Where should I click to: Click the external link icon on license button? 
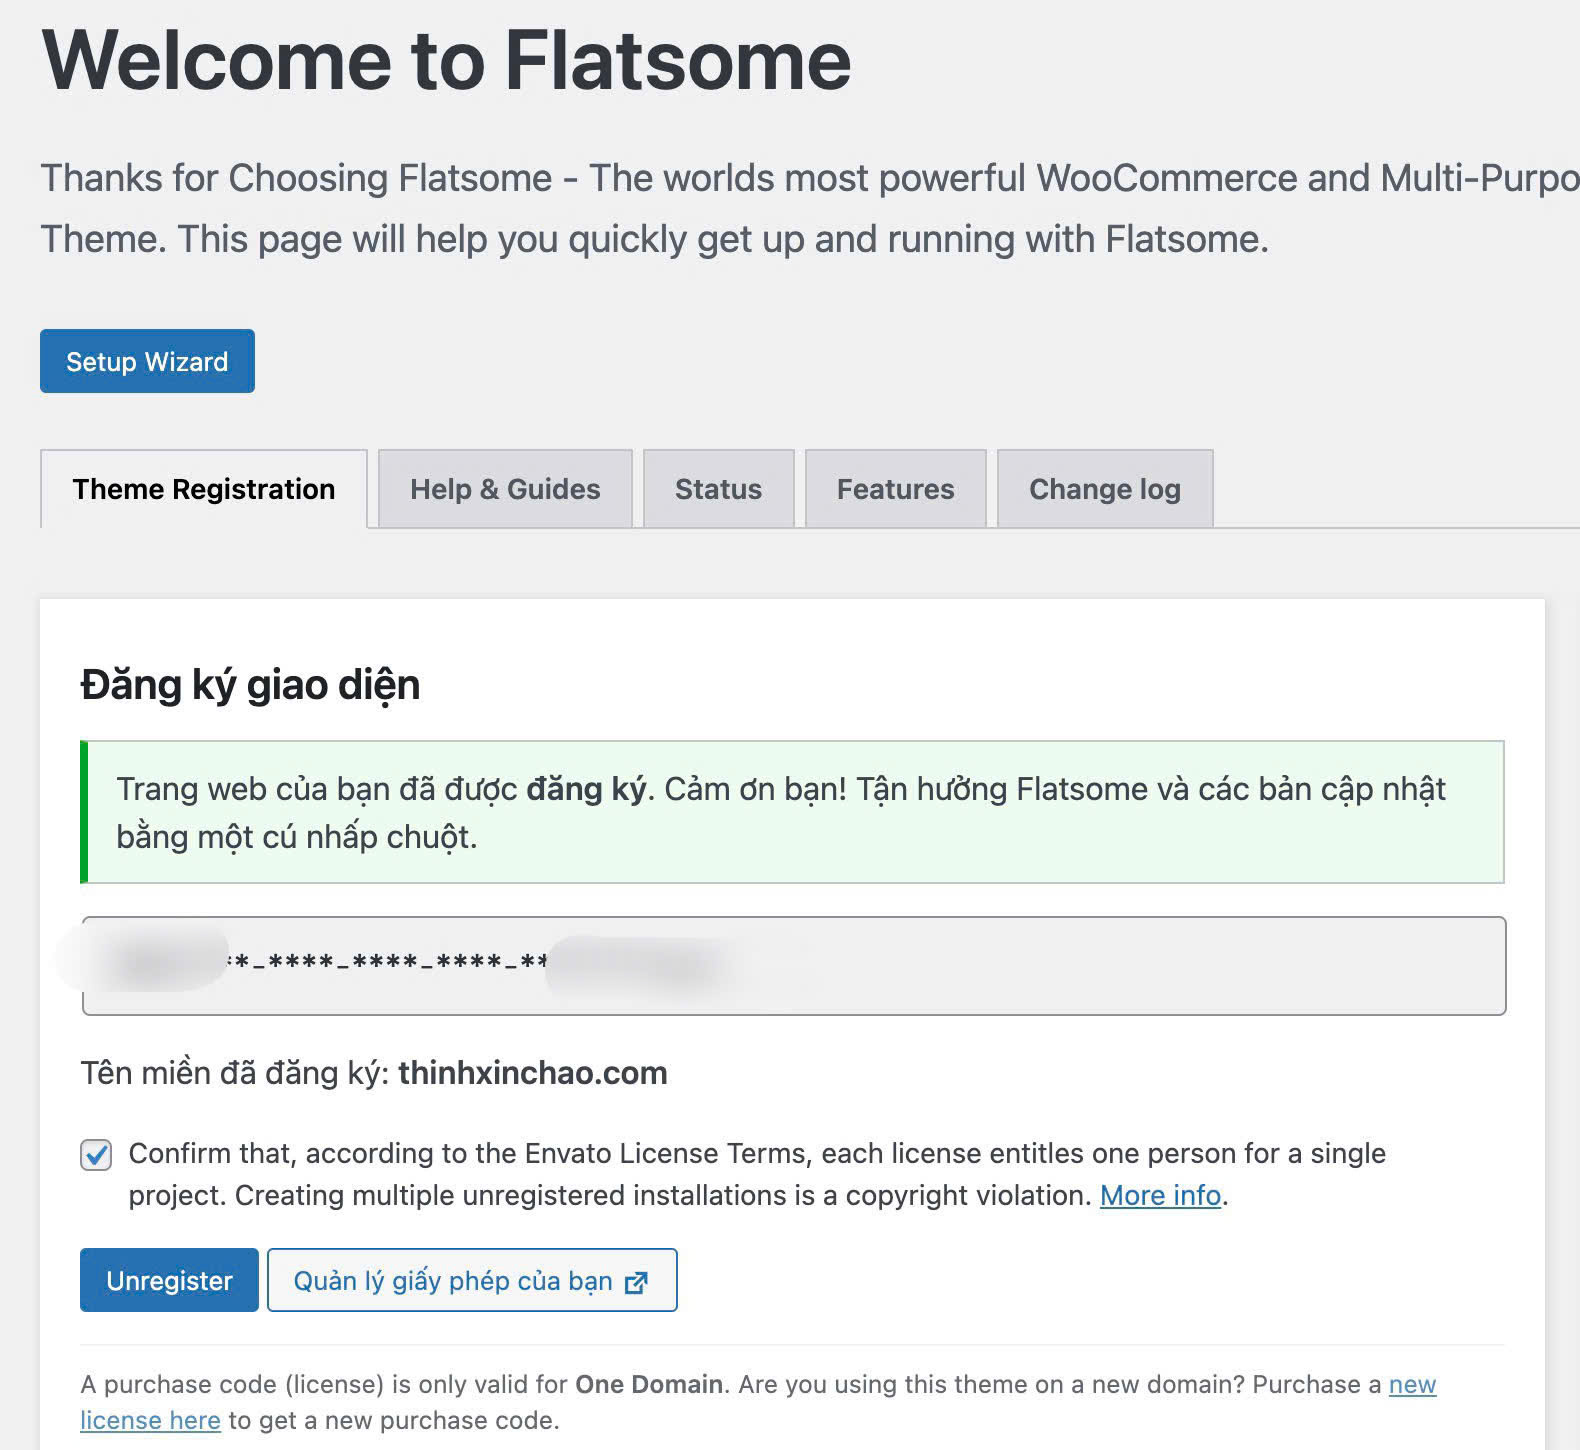click(636, 1282)
